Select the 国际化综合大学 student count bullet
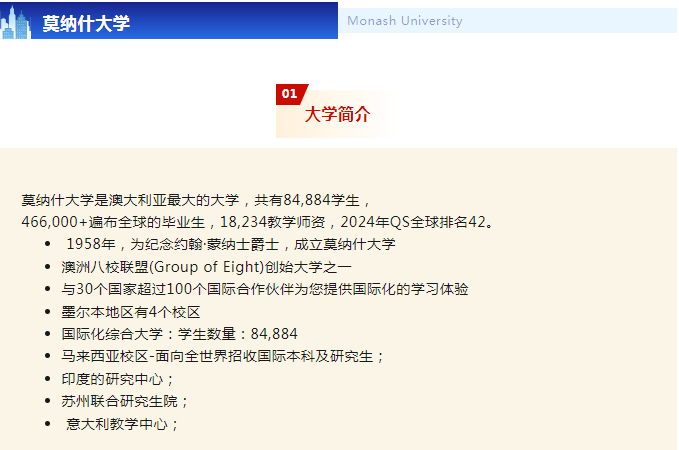679x450 pixels. 179,334
